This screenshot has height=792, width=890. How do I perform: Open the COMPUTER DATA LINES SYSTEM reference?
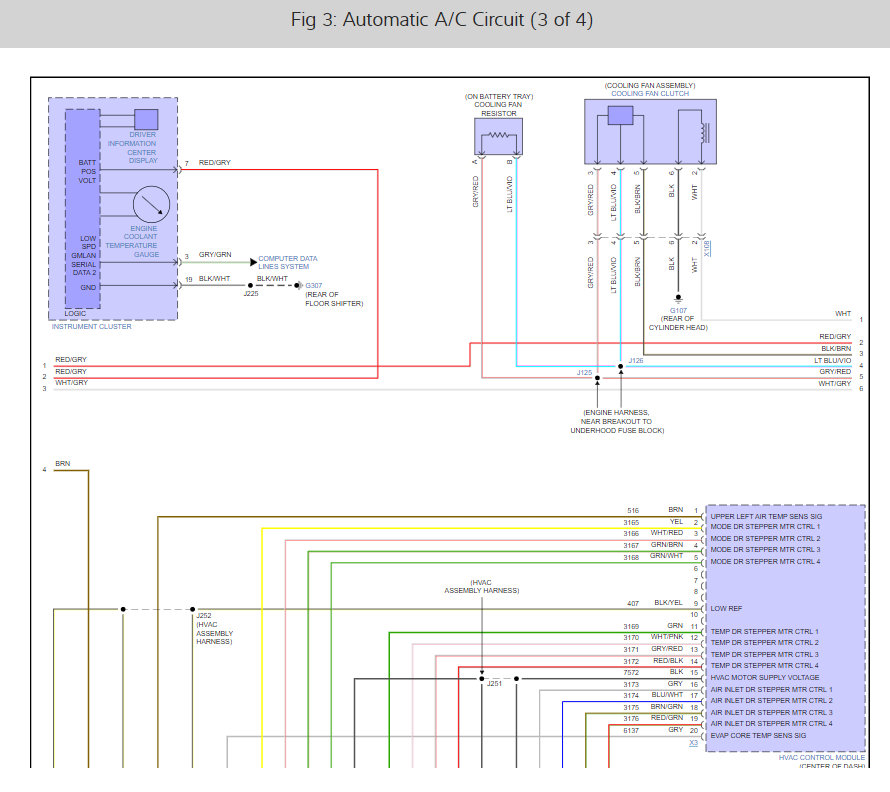click(288, 262)
